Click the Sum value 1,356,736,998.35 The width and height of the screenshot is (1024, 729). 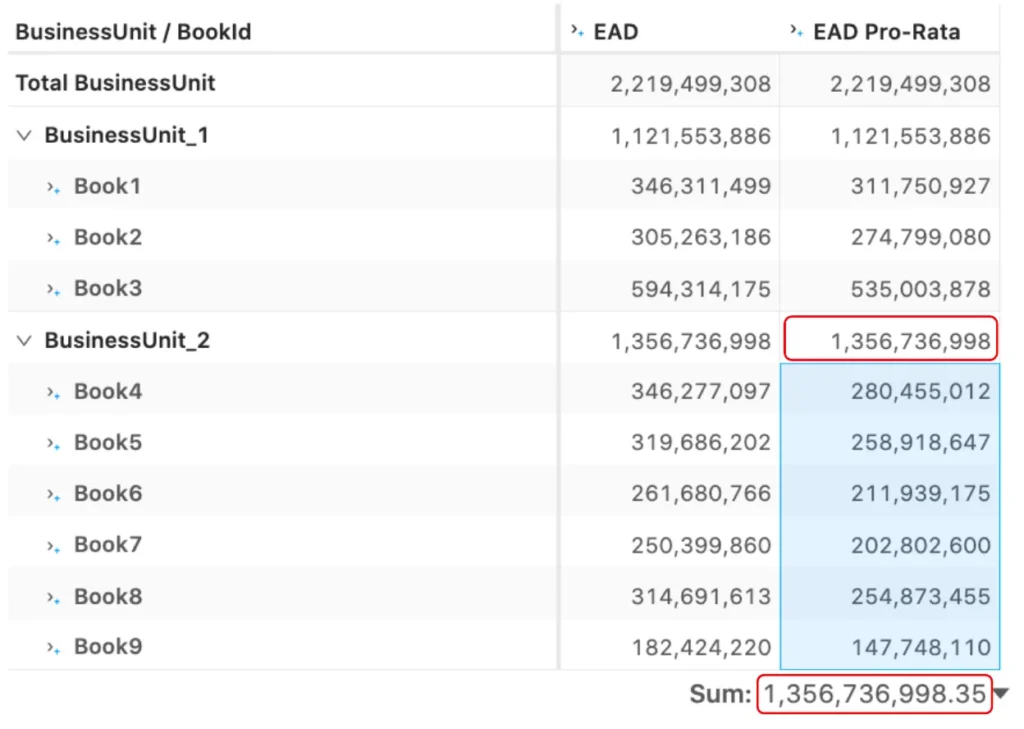point(874,694)
